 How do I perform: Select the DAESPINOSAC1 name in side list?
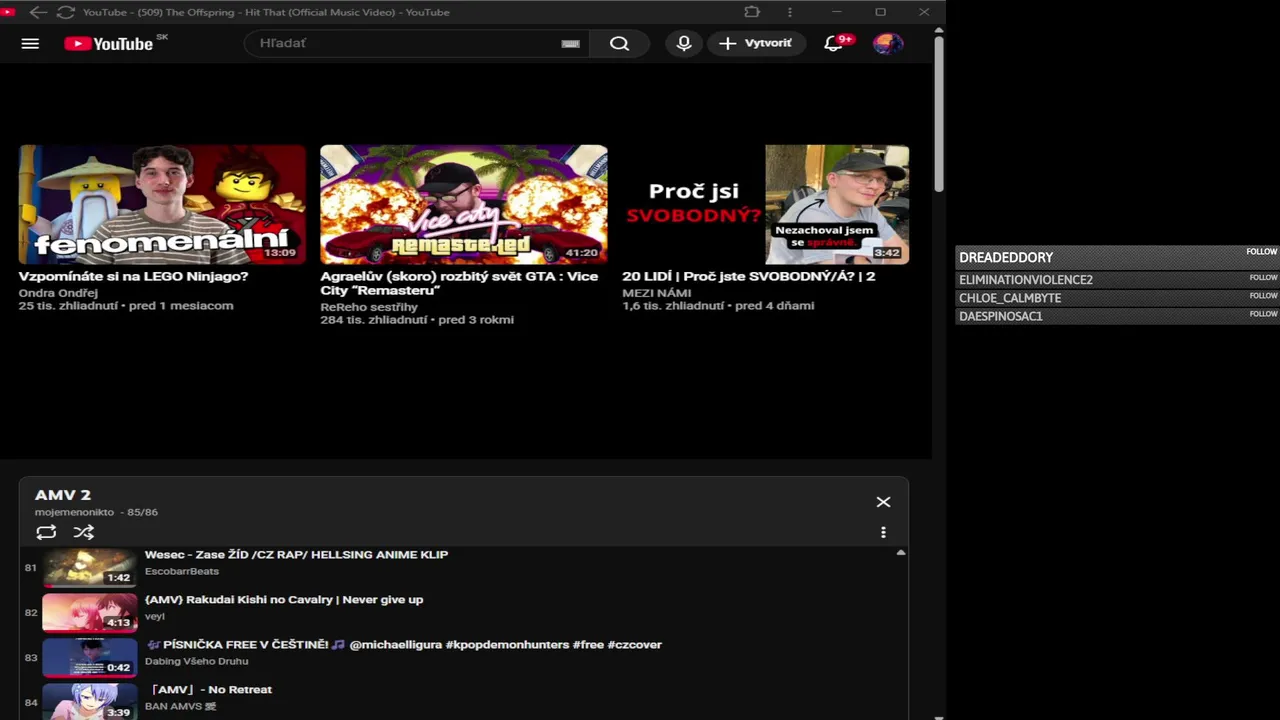(x=1001, y=316)
